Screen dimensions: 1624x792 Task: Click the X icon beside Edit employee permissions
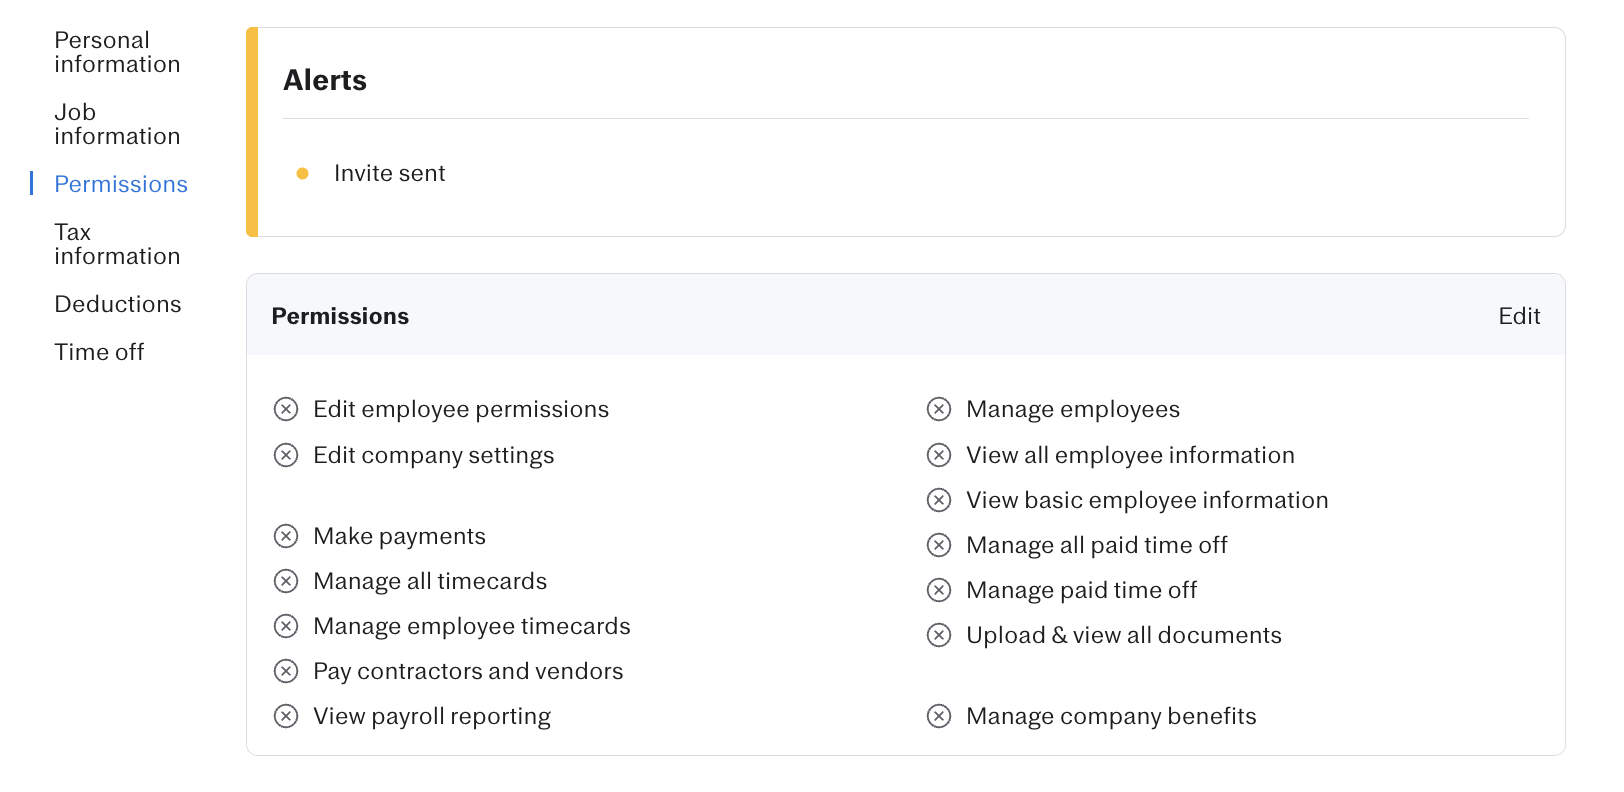pos(286,409)
